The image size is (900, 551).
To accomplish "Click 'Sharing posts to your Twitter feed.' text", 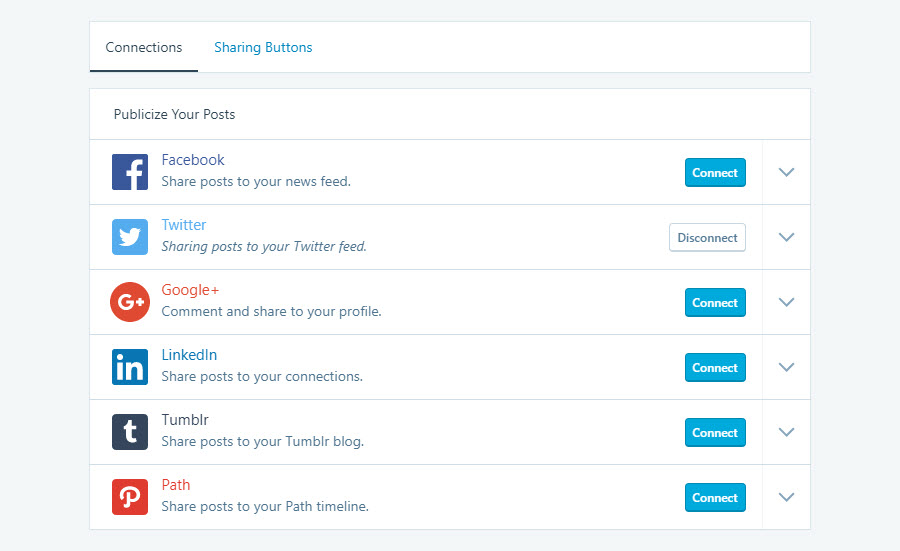I will tap(264, 247).
